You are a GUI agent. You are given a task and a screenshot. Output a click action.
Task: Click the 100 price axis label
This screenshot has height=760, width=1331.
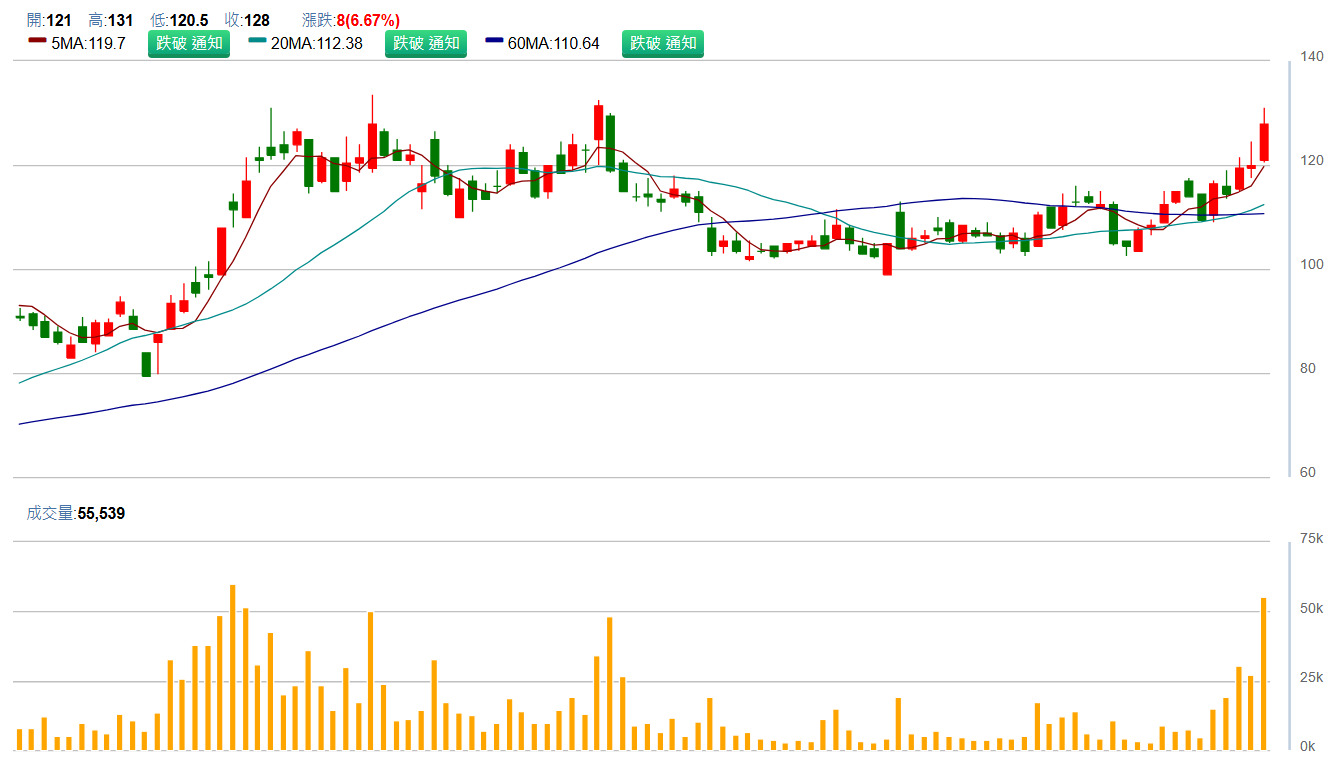click(1312, 265)
